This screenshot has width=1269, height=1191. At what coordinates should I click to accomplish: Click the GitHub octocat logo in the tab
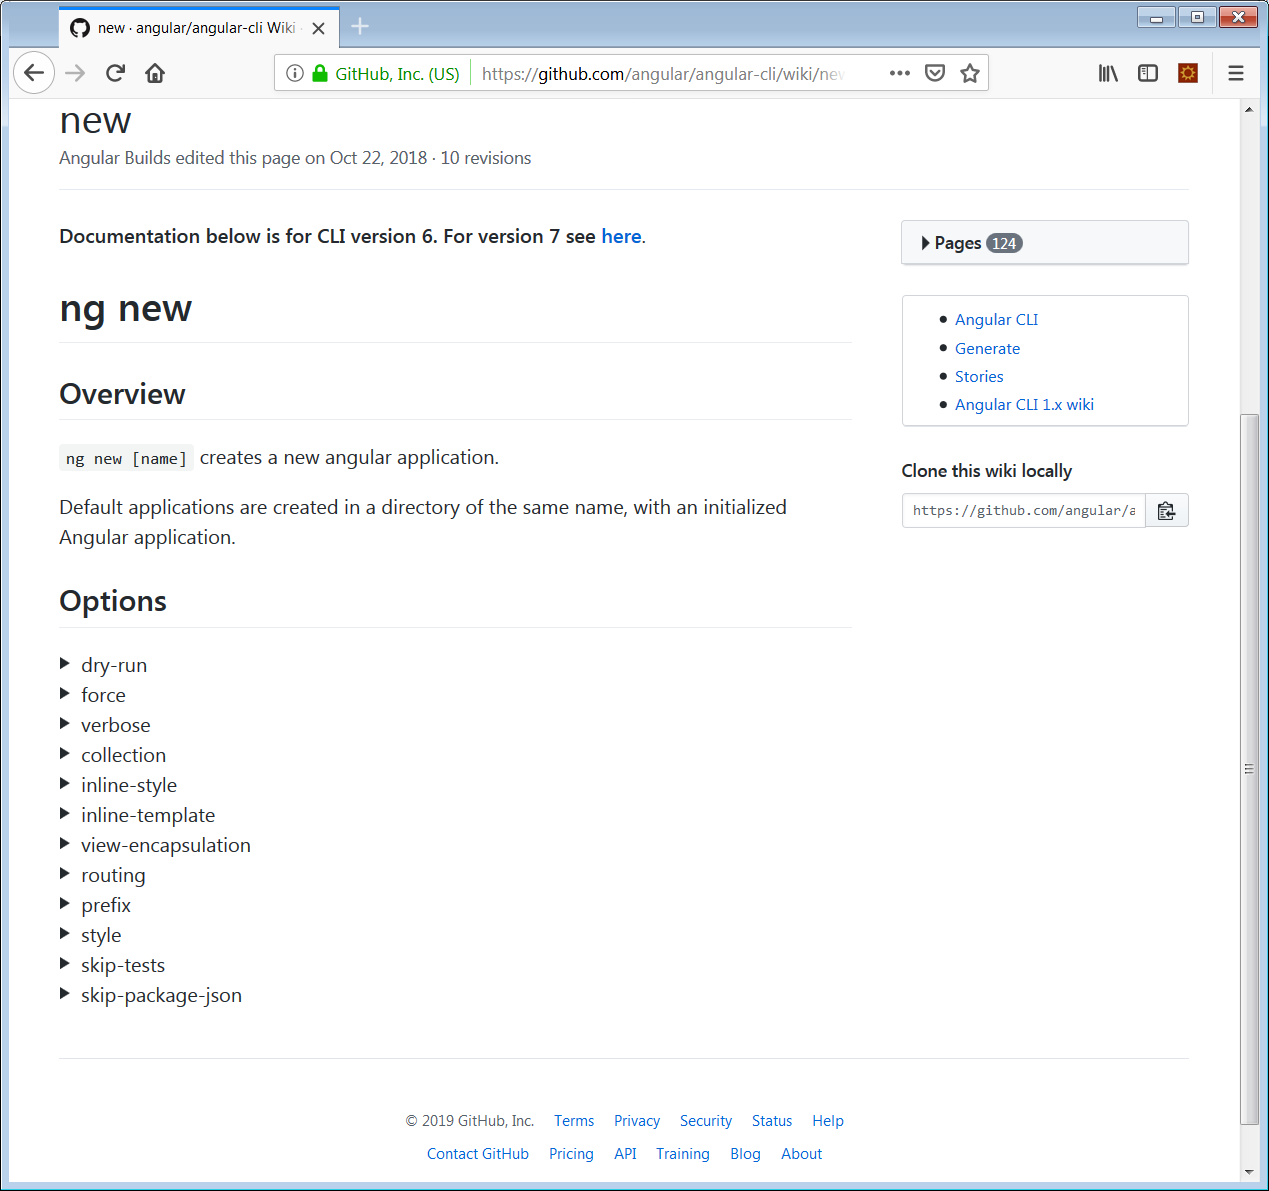[x=78, y=28]
